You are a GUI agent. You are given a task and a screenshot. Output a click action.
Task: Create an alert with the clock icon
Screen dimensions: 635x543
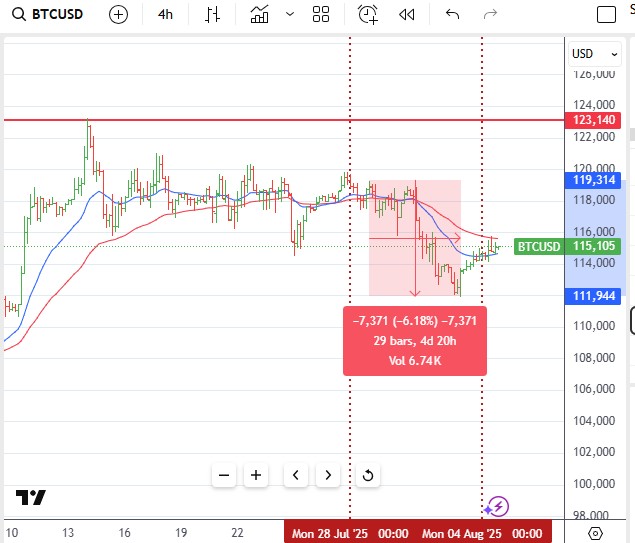[368, 15]
